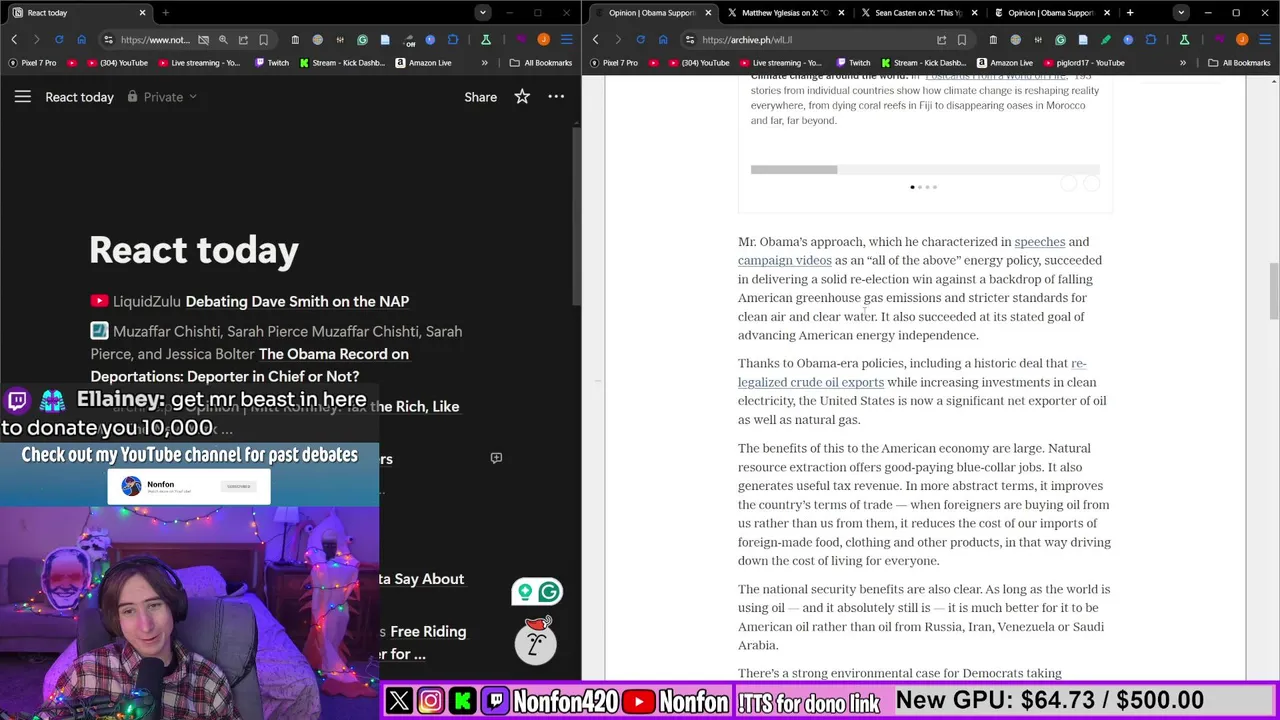1280x720 pixels.
Task: Open Twitch bookmark in left window
Action: [x=272, y=62]
